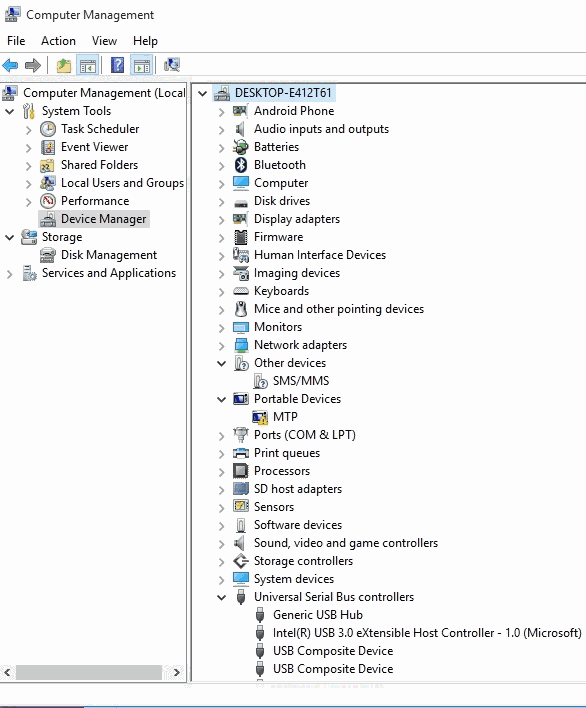Open the Help menu

pyautogui.click(x=145, y=41)
